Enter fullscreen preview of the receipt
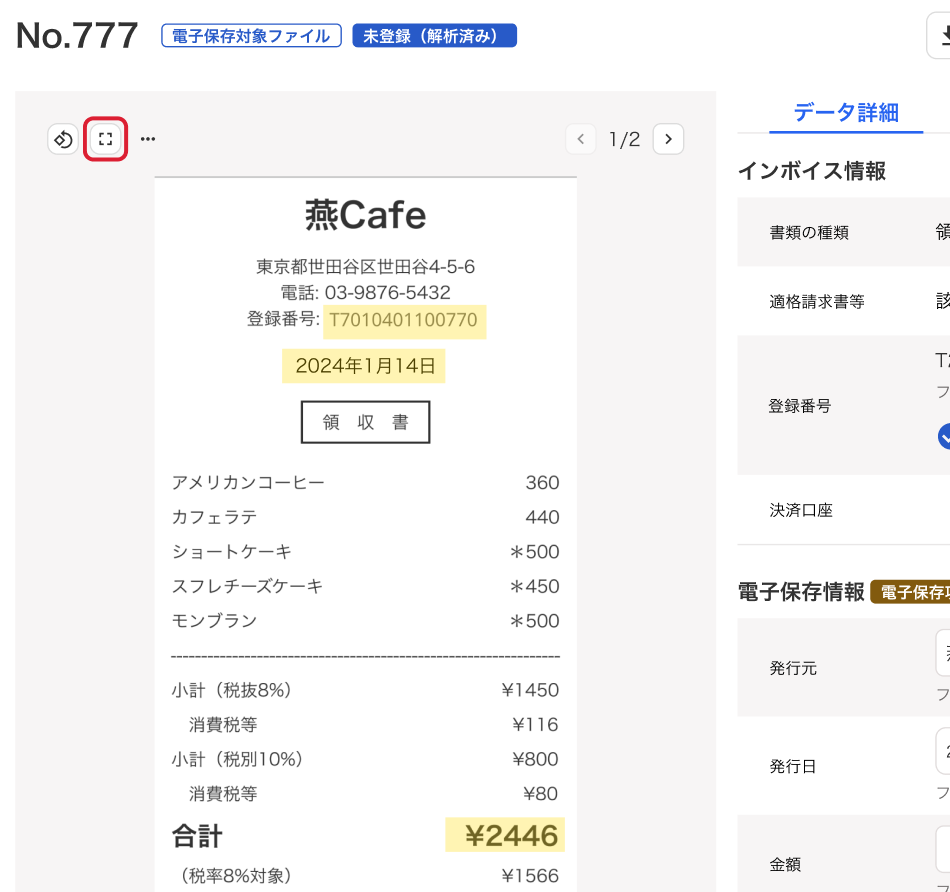Viewport: 950px width, 892px height. pyautogui.click(x=104, y=139)
